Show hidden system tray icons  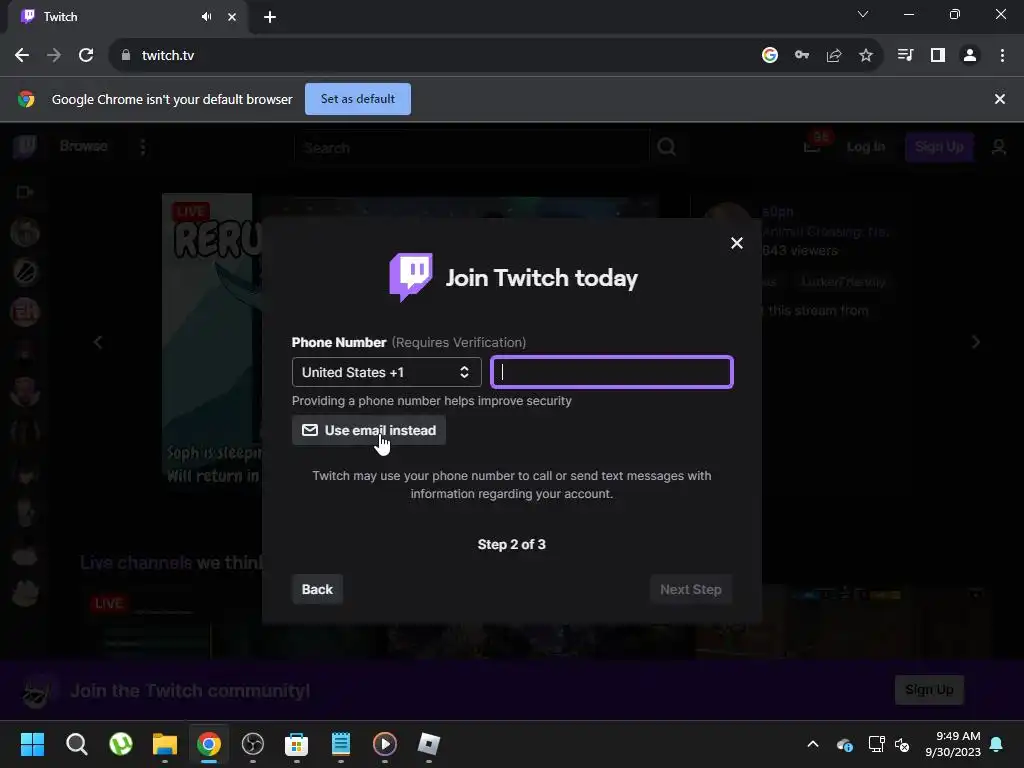pos(813,744)
